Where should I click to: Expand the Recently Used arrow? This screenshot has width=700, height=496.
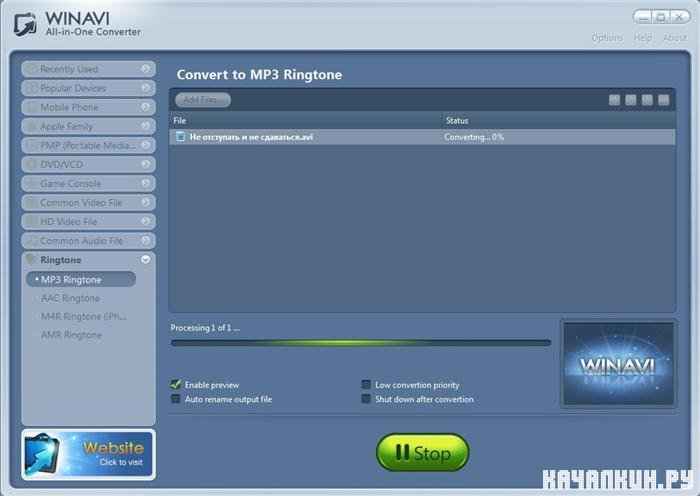click(x=146, y=69)
